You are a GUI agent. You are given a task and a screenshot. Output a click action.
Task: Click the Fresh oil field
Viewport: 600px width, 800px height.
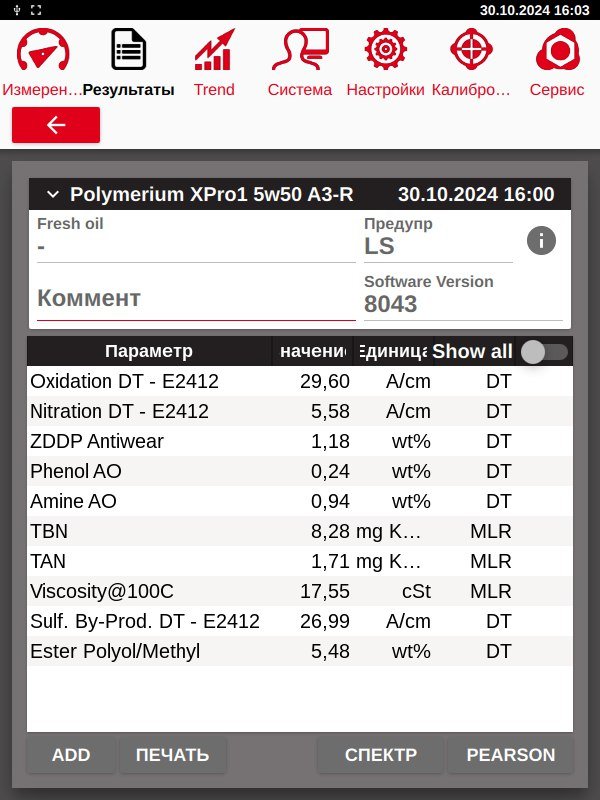pos(196,239)
